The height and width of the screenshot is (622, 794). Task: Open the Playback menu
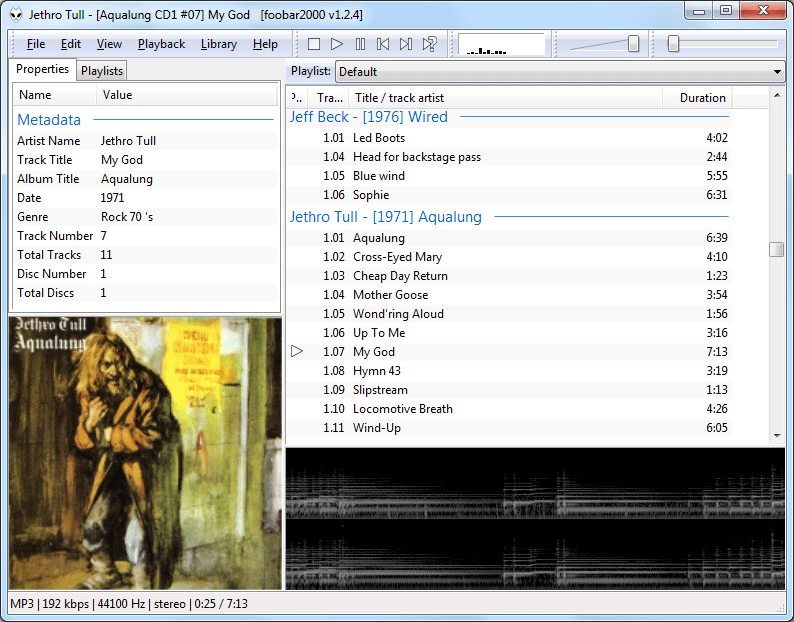point(161,44)
